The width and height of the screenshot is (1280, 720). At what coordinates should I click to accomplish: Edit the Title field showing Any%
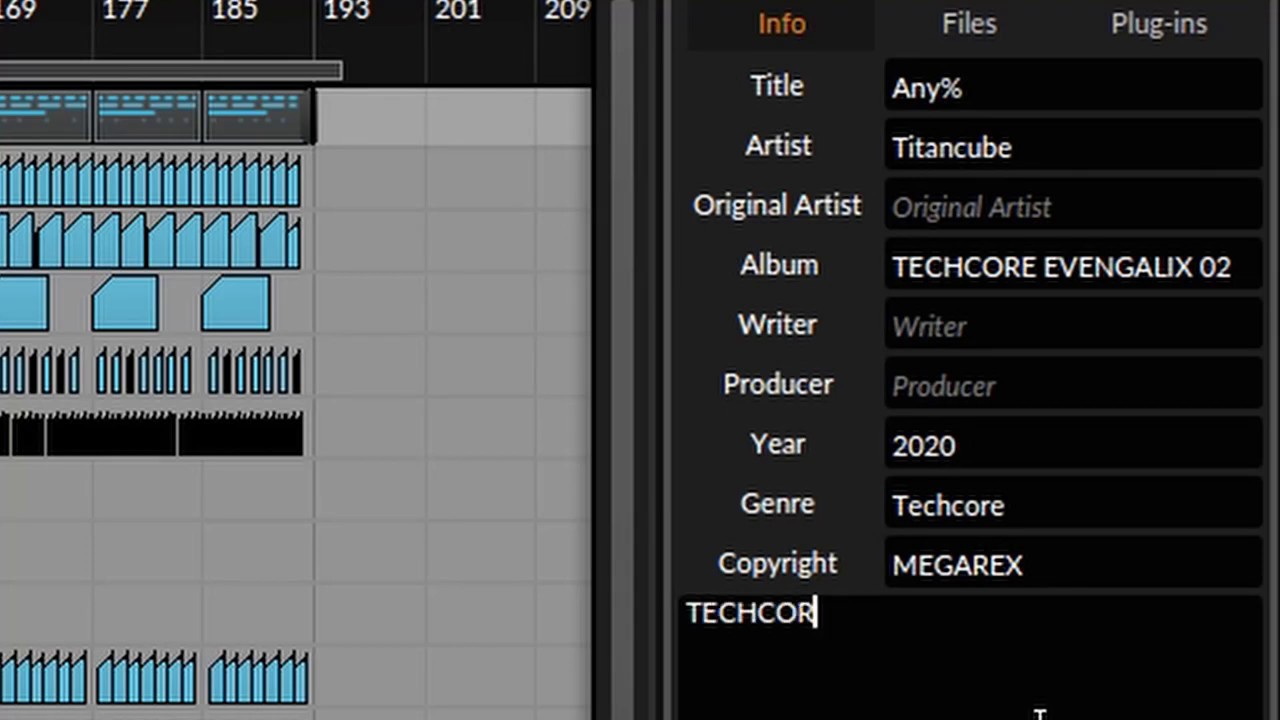[x=1073, y=87]
